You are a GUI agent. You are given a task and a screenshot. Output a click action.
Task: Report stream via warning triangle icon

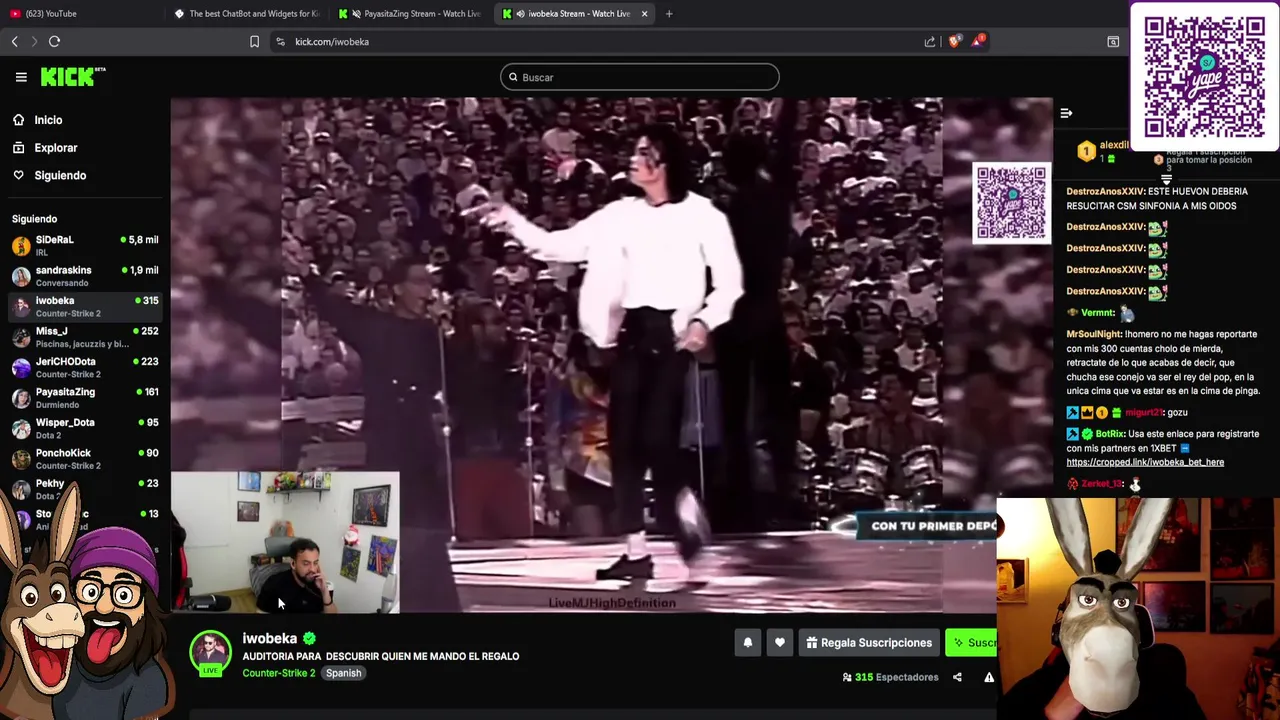tap(989, 677)
